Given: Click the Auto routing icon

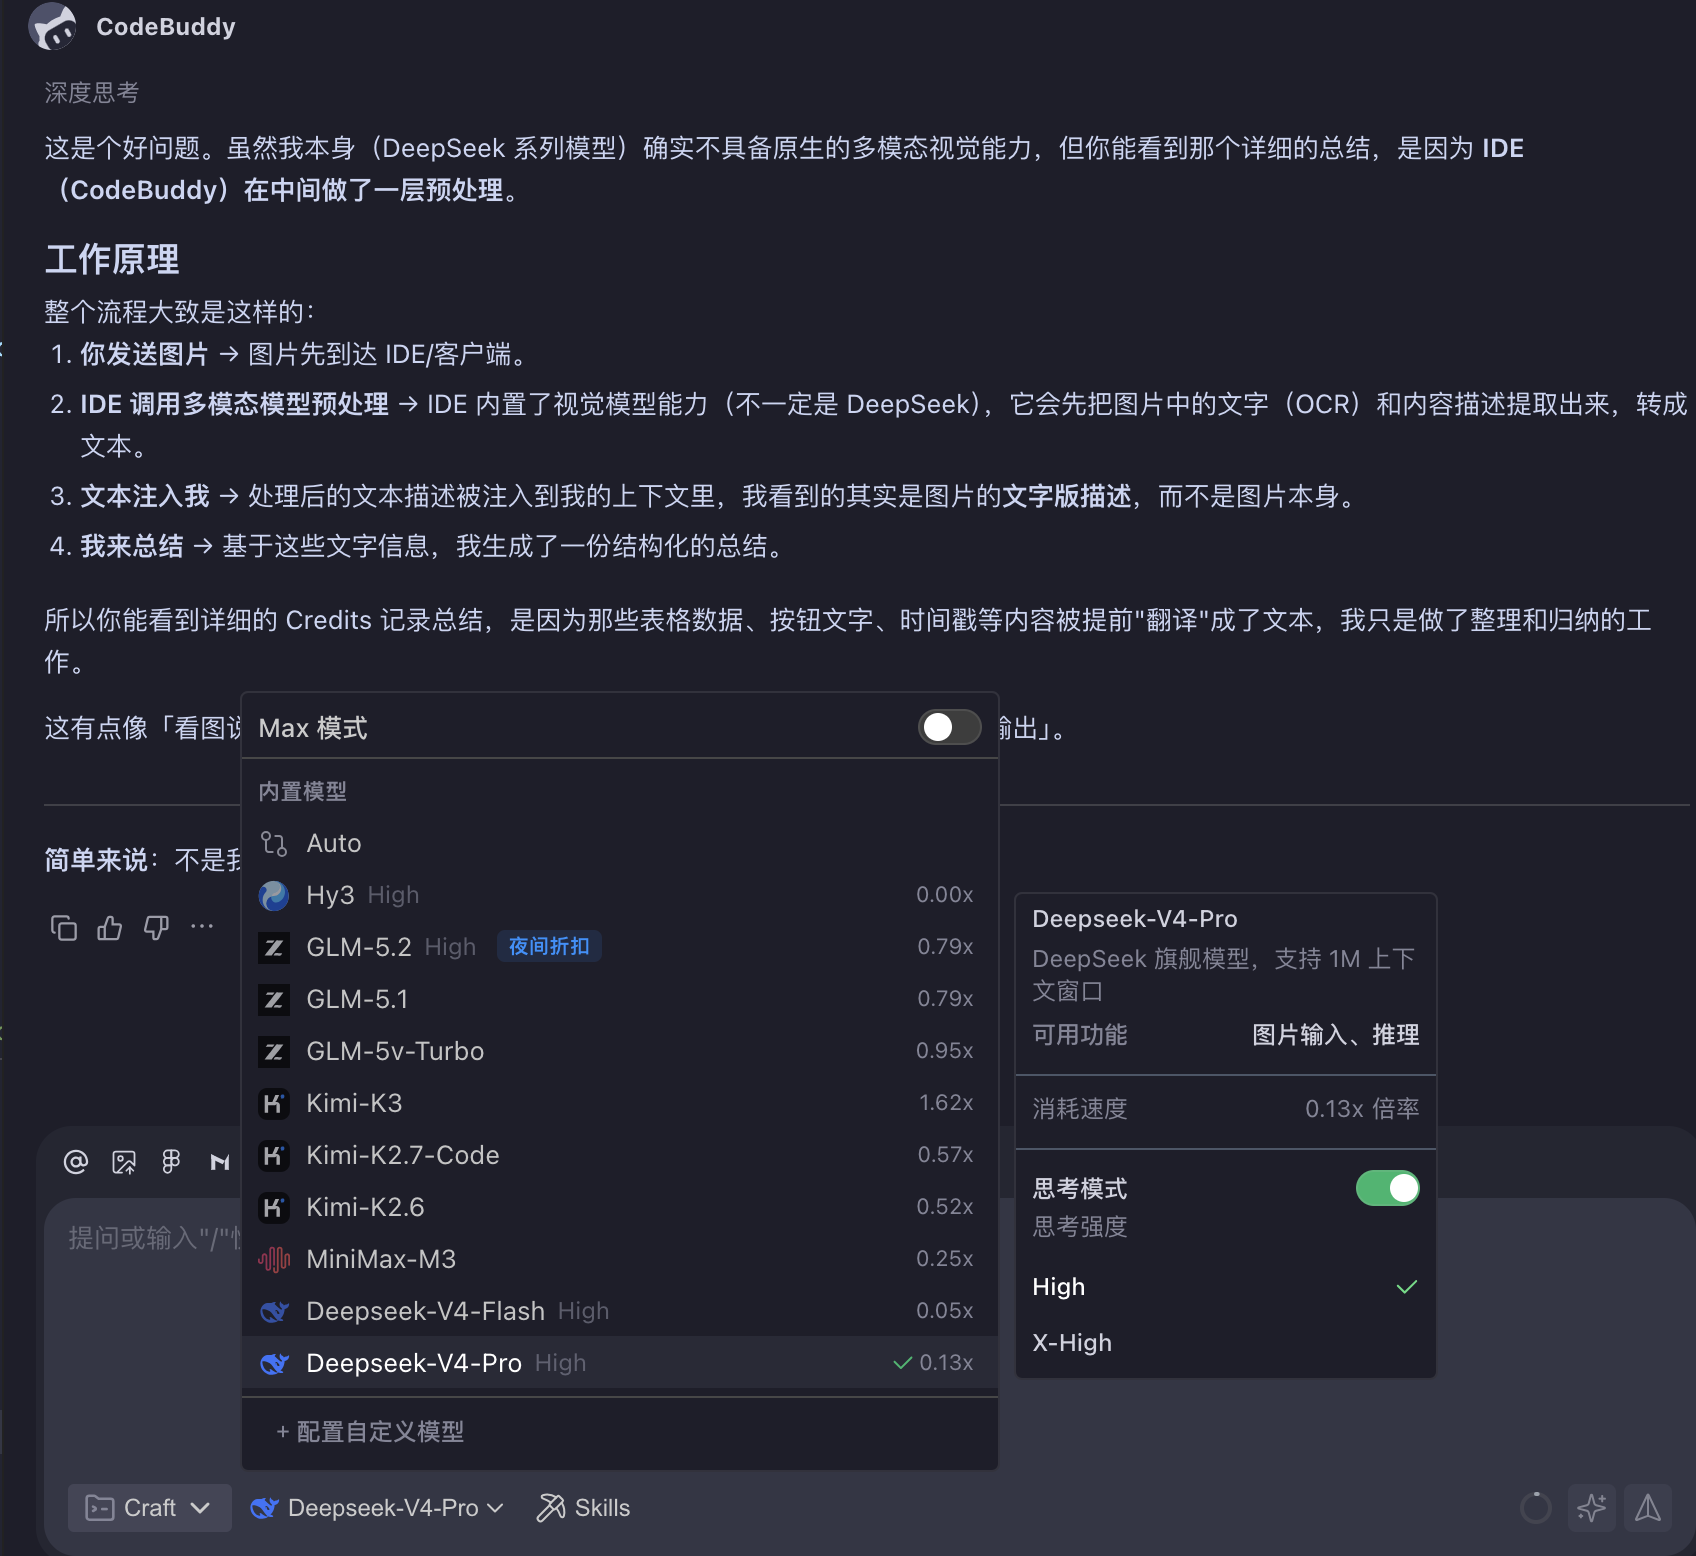Looking at the screenshot, I should point(274,843).
